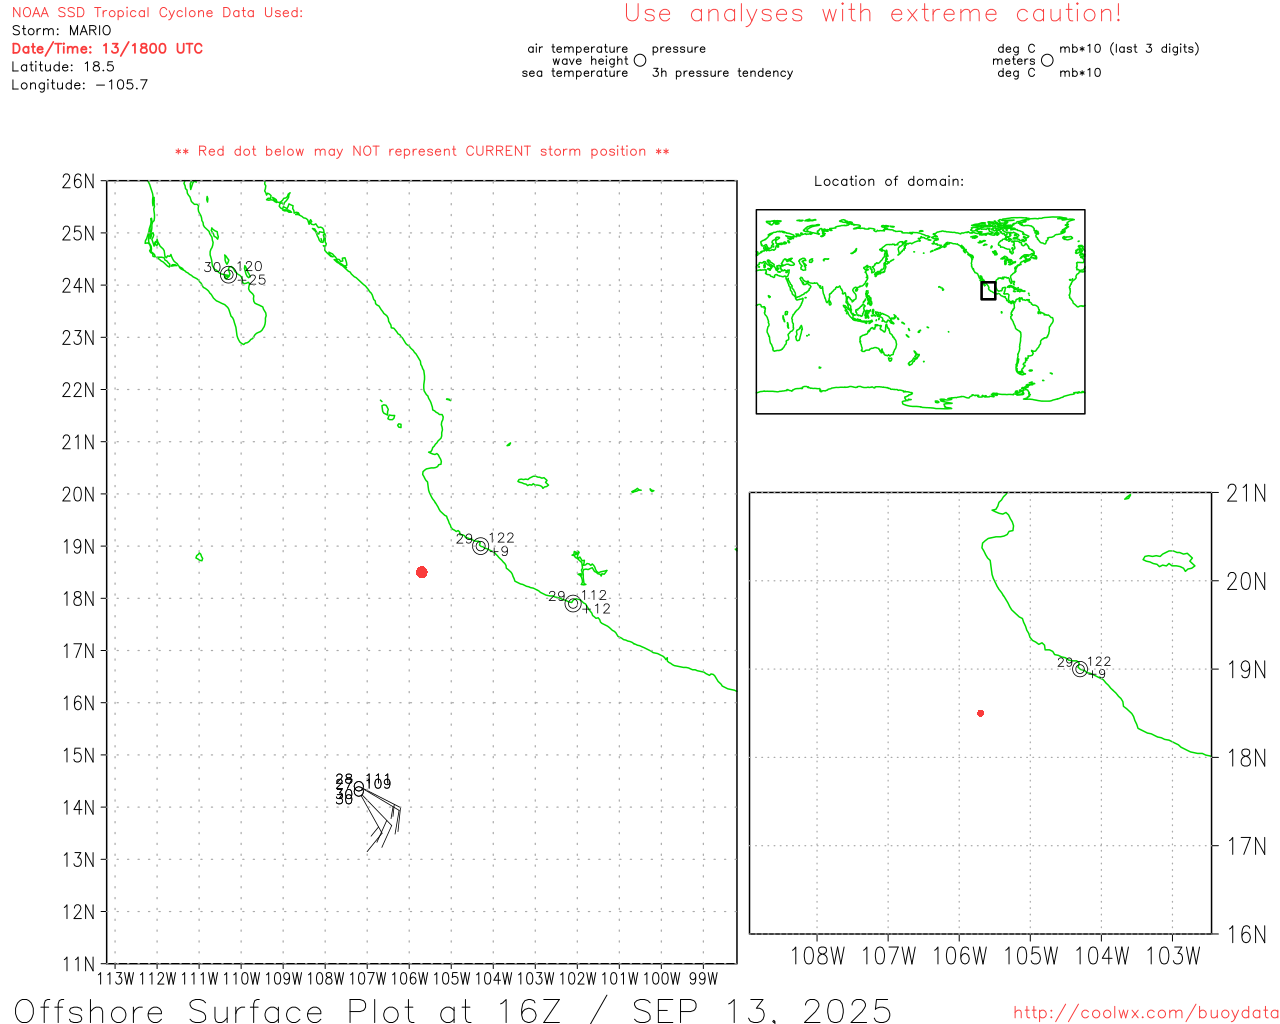The image size is (1280, 1024).
Task: Click 'mb*10 (last 3 digits)' units label
Action: [x=1129, y=49]
